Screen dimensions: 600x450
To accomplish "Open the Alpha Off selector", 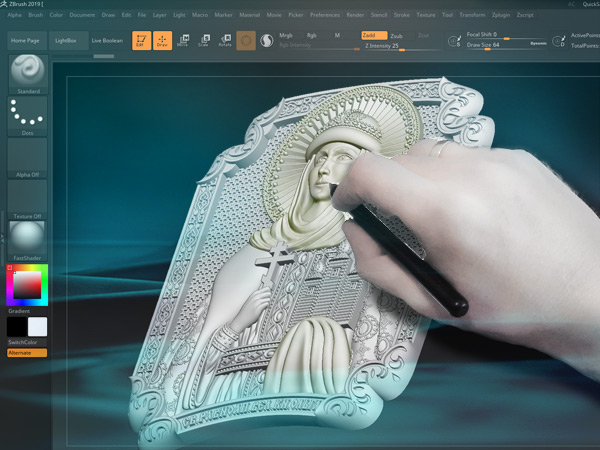I will coord(28,158).
